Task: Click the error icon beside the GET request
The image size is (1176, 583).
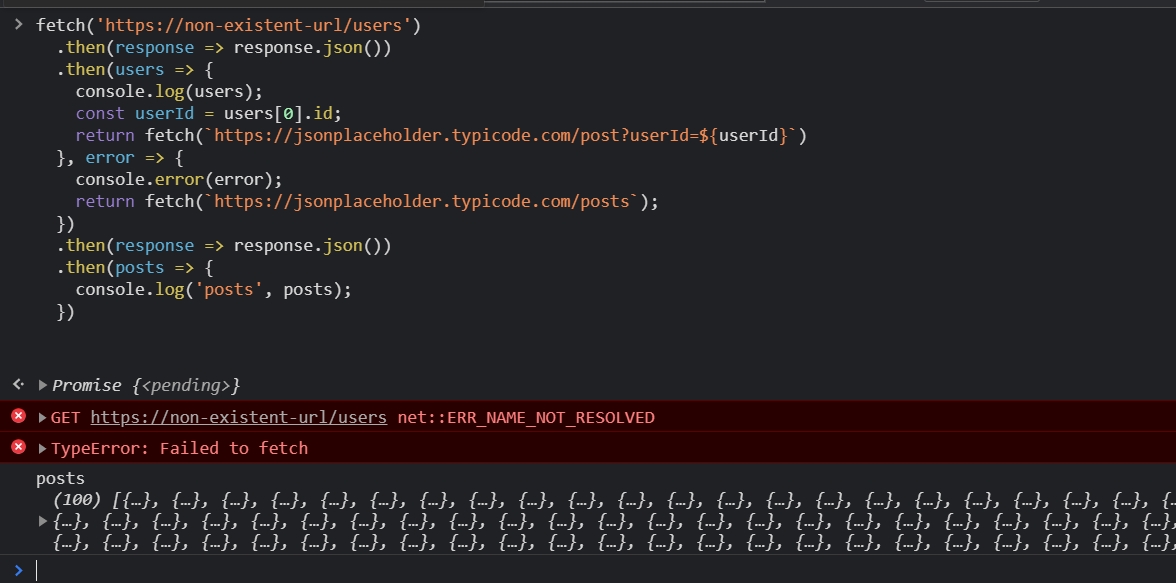Action: point(18,416)
